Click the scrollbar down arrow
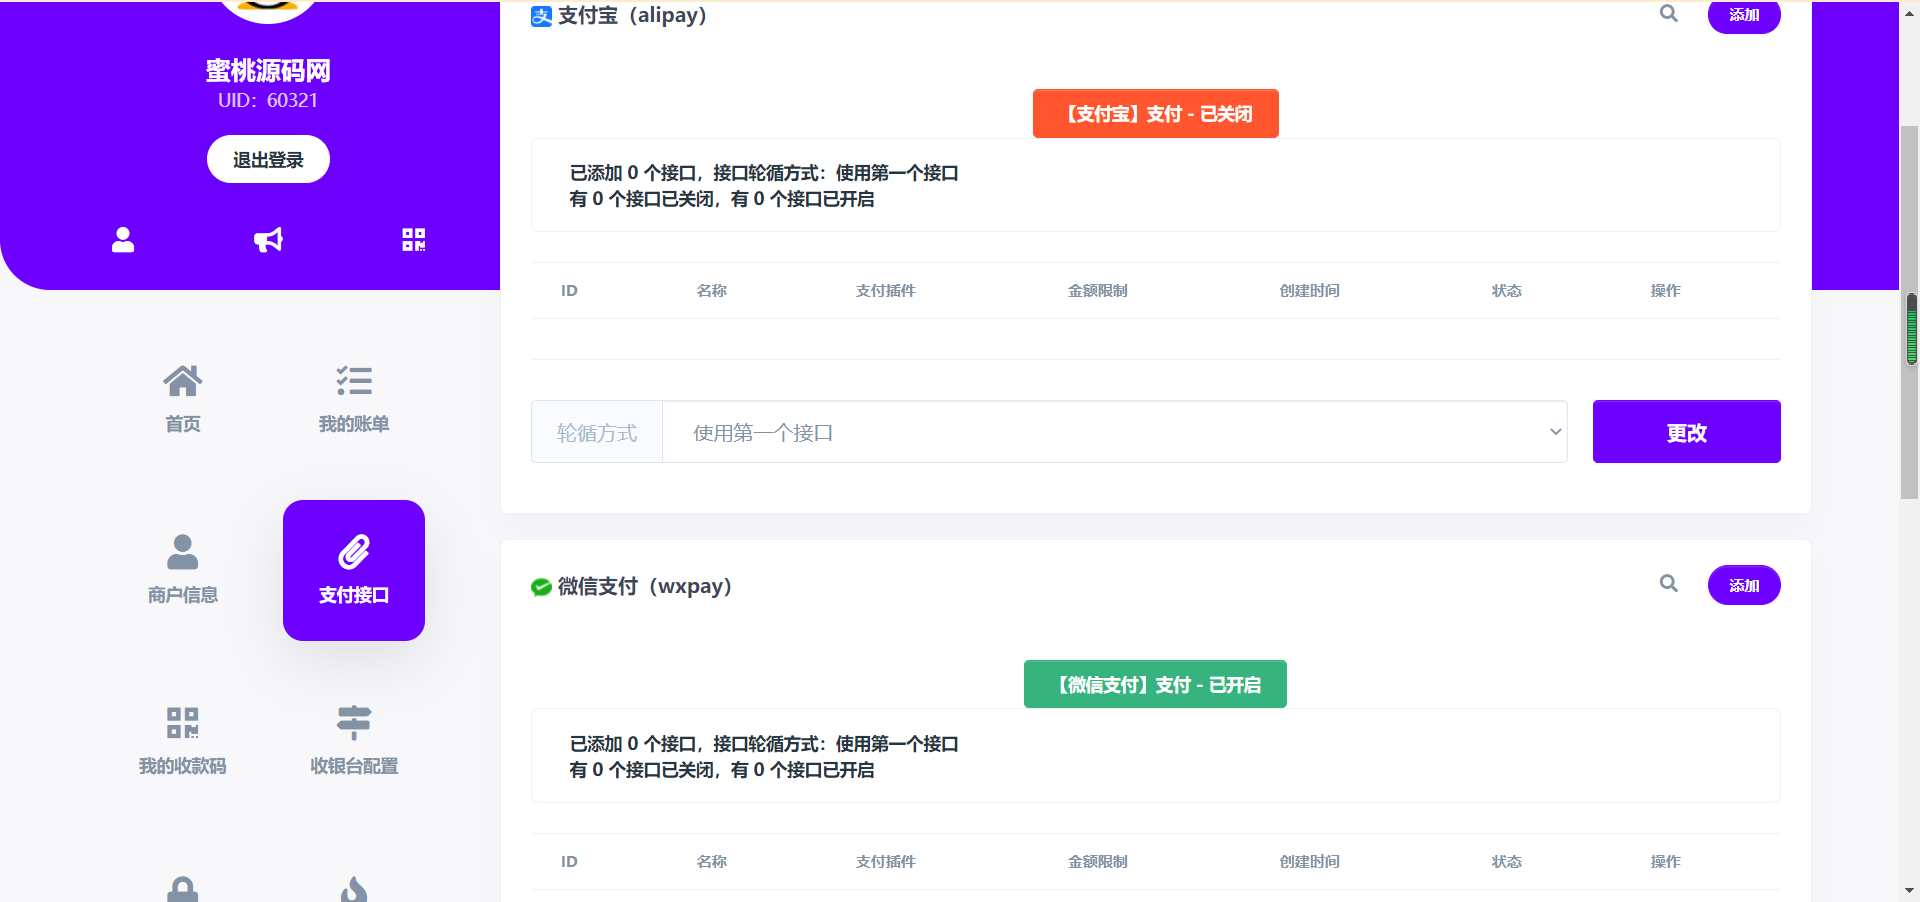 [1909, 890]
